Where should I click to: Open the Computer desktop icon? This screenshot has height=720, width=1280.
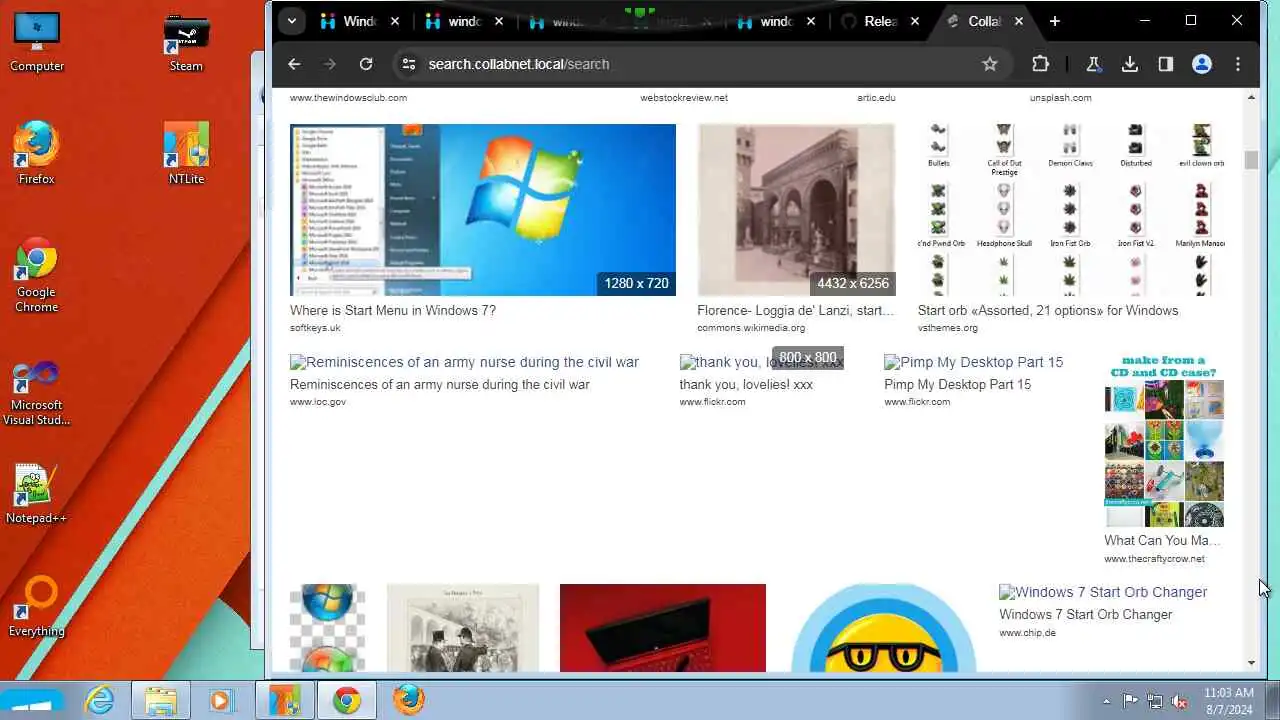pos(37,42)
